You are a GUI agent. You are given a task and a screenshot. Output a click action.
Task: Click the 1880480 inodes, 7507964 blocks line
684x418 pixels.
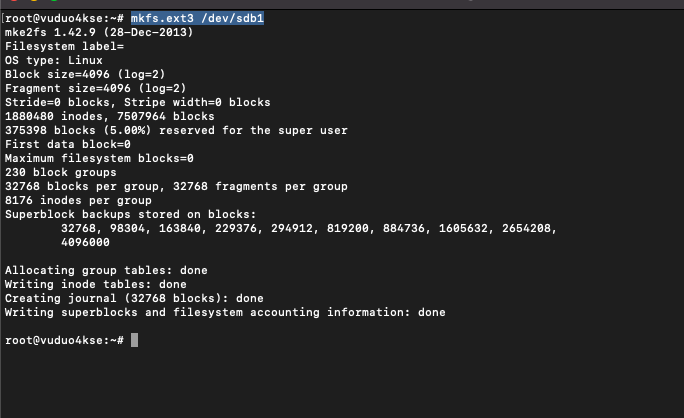109,116
